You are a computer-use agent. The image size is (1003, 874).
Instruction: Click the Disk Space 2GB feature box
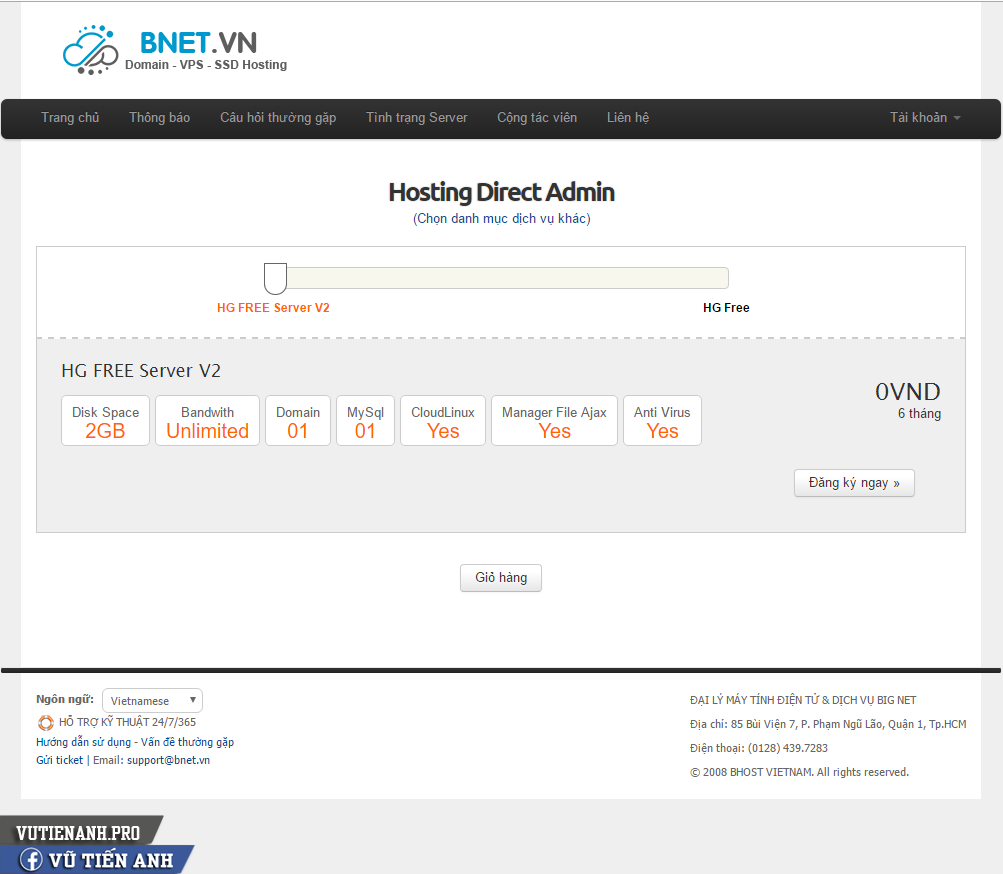tap(106, 420)
